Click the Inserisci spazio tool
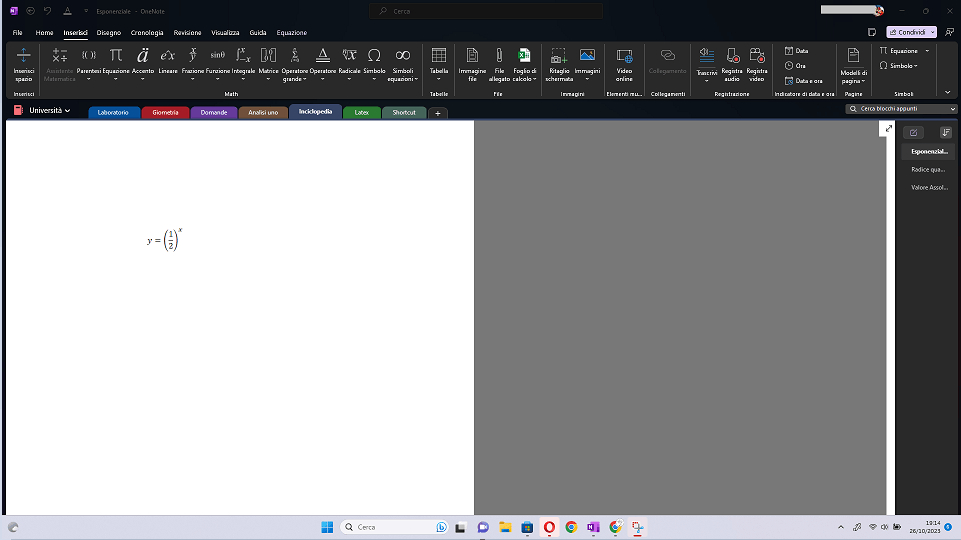Screen dimensions: 961x540 (23, 64)
